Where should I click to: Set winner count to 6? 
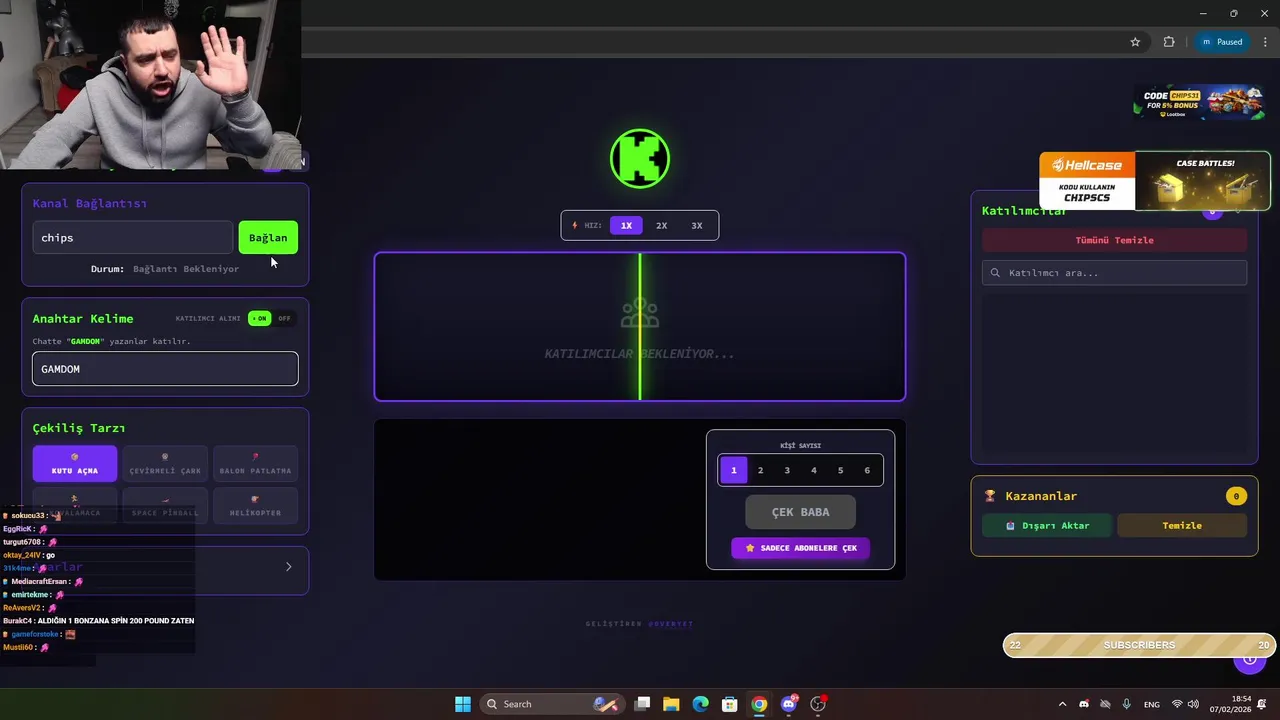click(867, 470)
